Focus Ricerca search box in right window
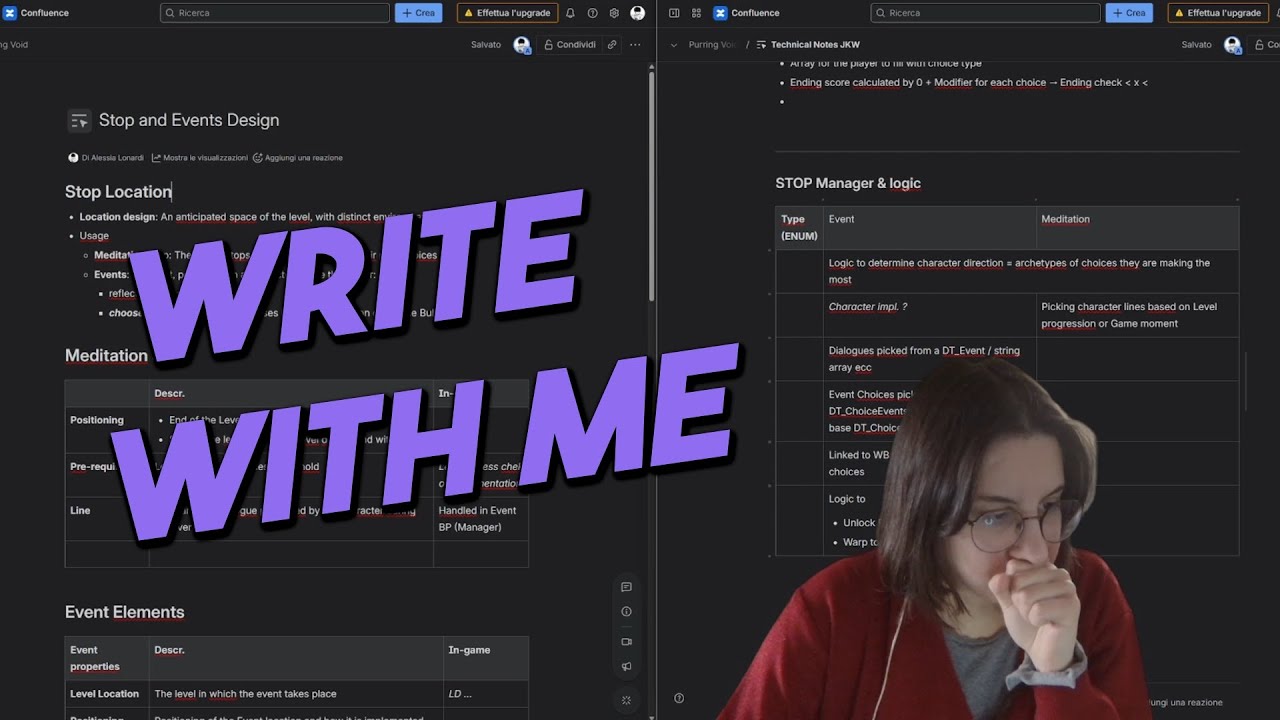 point(985,13)
